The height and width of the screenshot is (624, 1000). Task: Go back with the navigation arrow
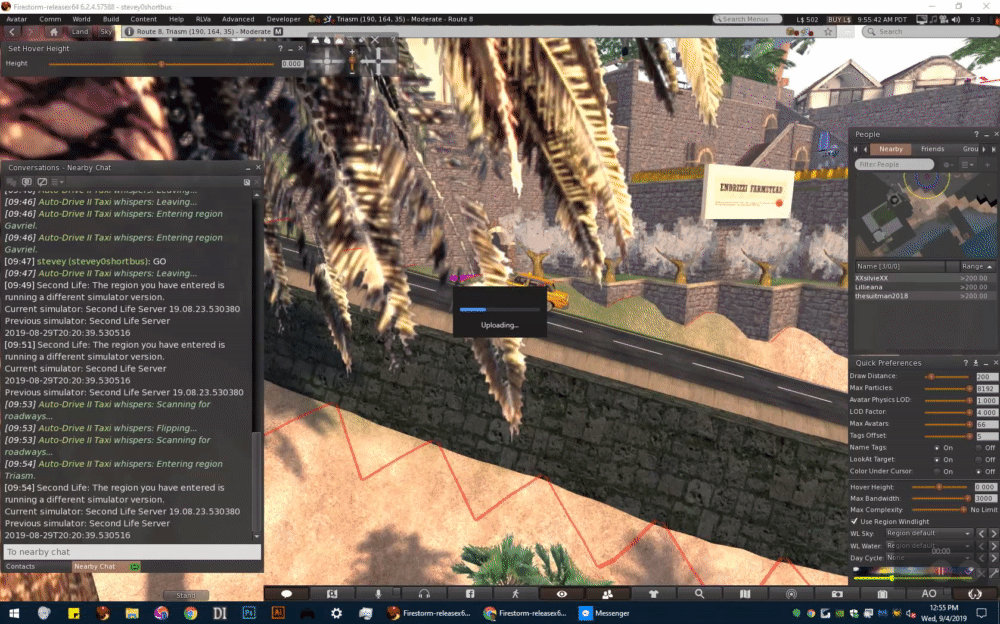pyautogui.click(x=12, y=31)
